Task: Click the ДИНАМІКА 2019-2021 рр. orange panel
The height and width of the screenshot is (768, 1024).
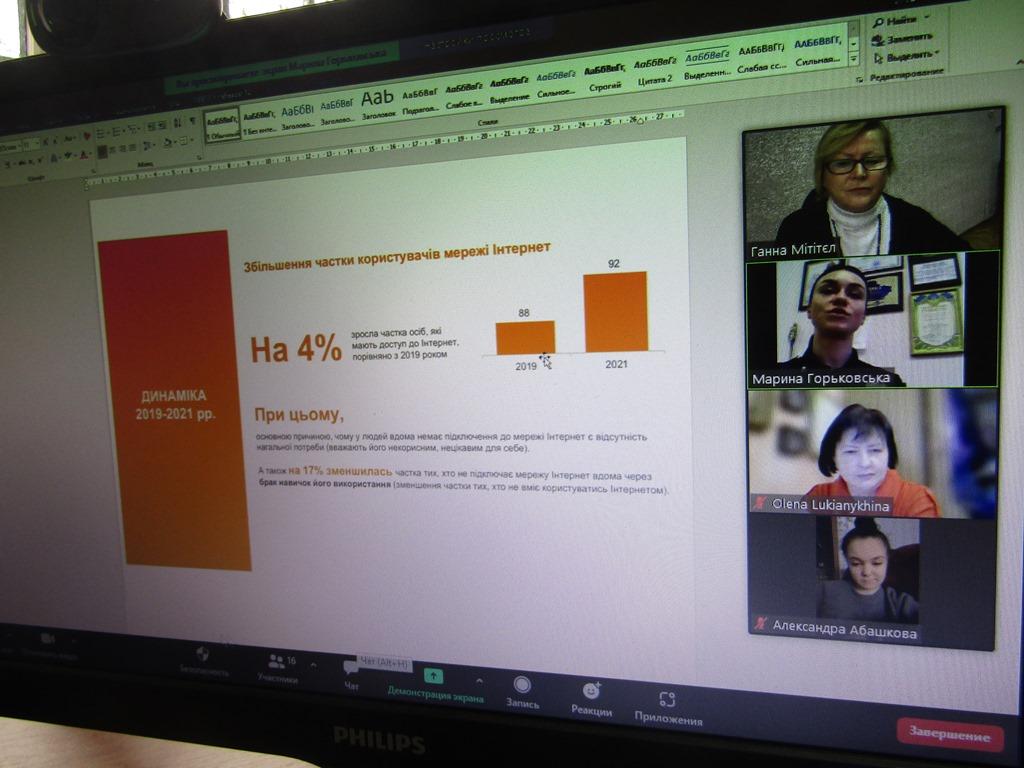Action: [x=174, y=400]
